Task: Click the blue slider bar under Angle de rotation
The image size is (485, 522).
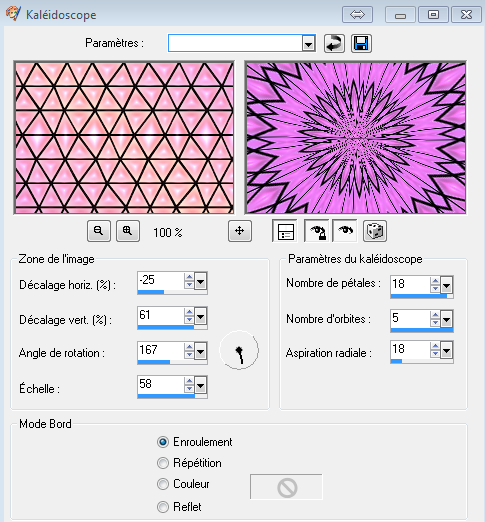Action: pyautogui.click(x=172, y=362)
